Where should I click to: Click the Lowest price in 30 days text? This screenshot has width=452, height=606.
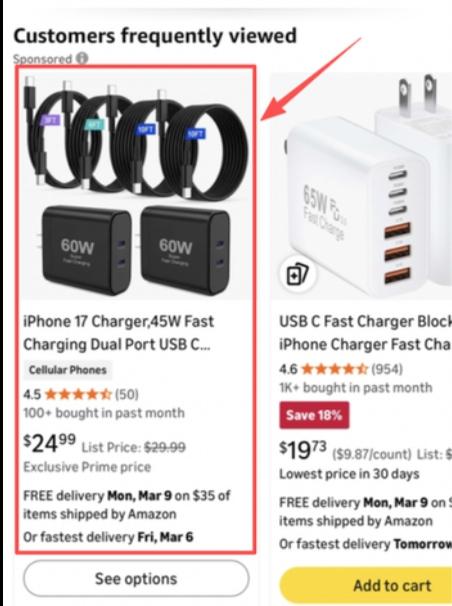[349, 474]
